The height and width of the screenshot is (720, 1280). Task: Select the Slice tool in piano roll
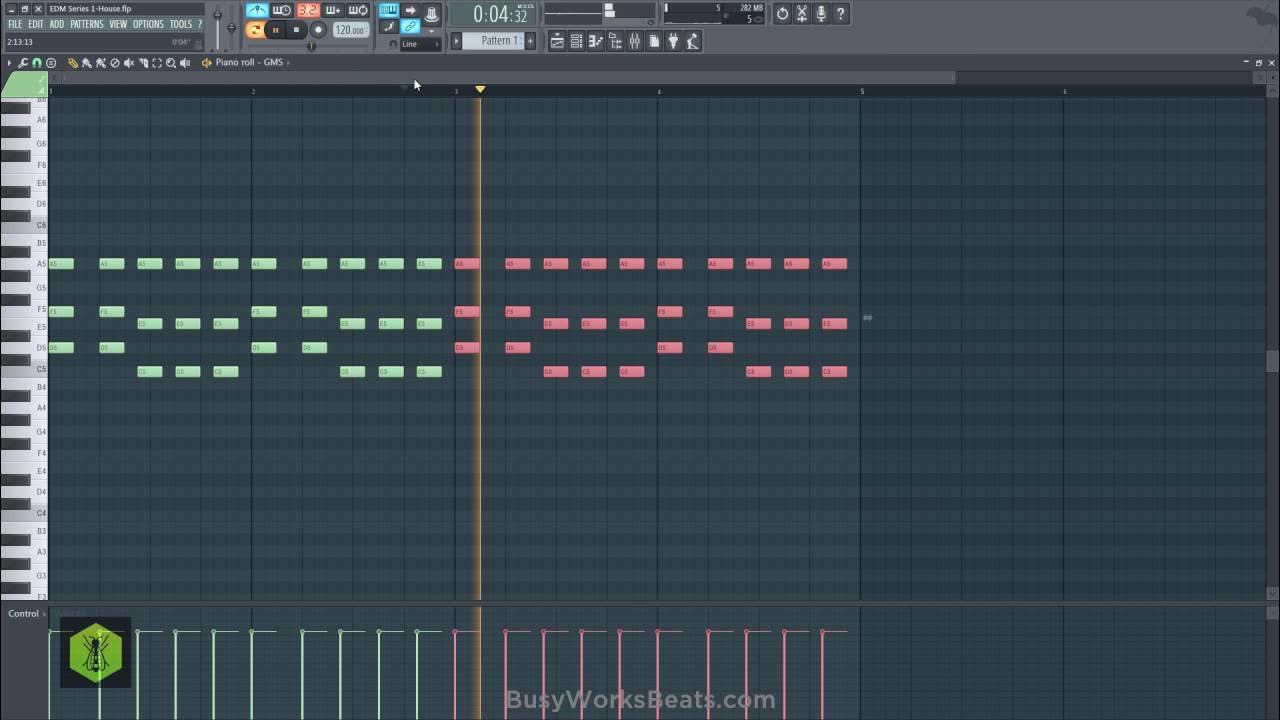click(x=143, y=62)
